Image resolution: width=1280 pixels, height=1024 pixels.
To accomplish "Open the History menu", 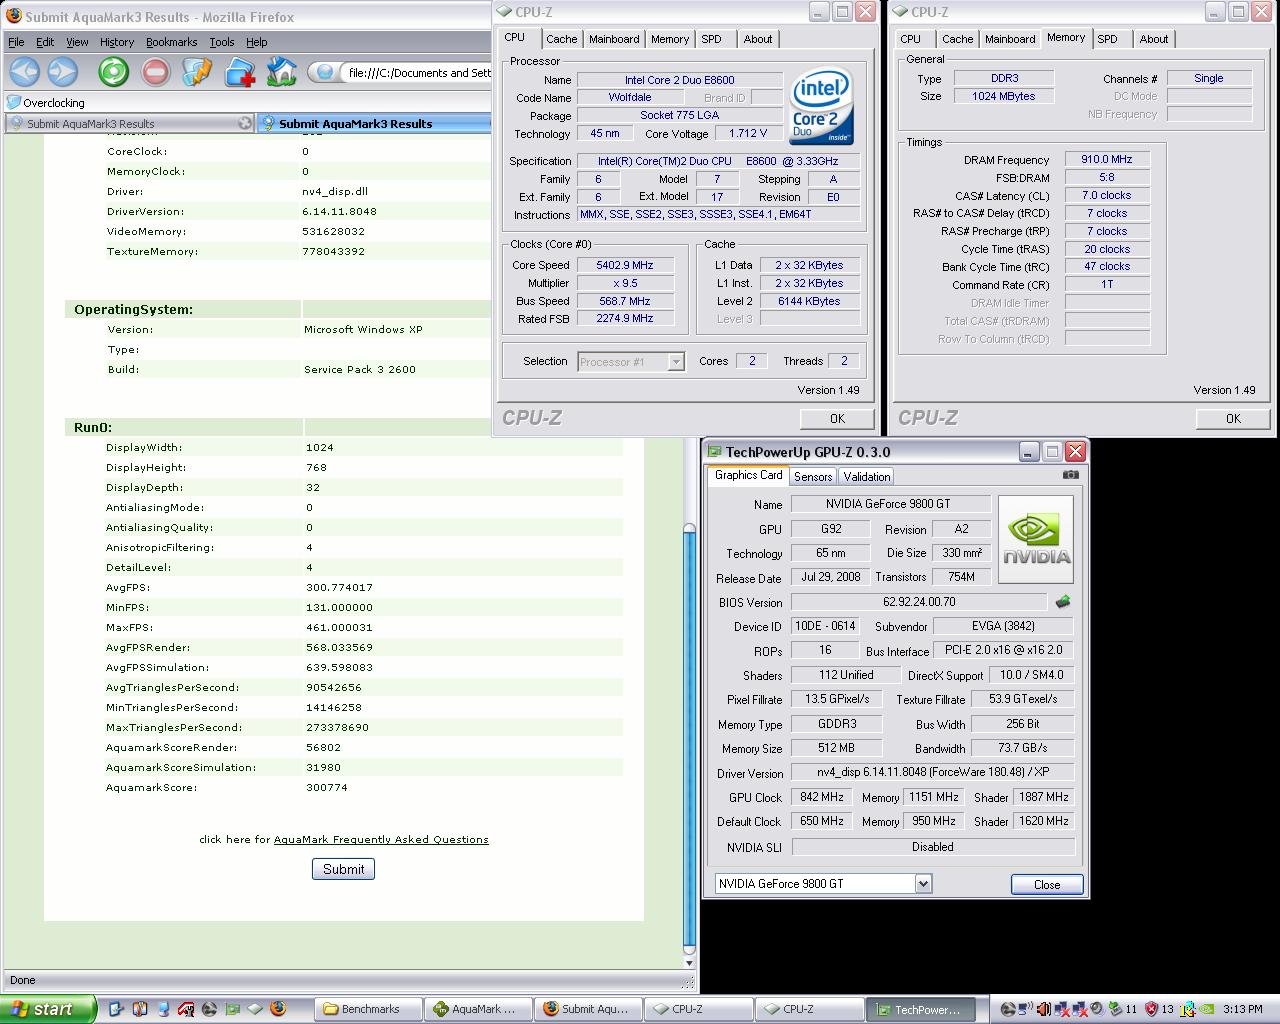I will (x=116, y=42).
